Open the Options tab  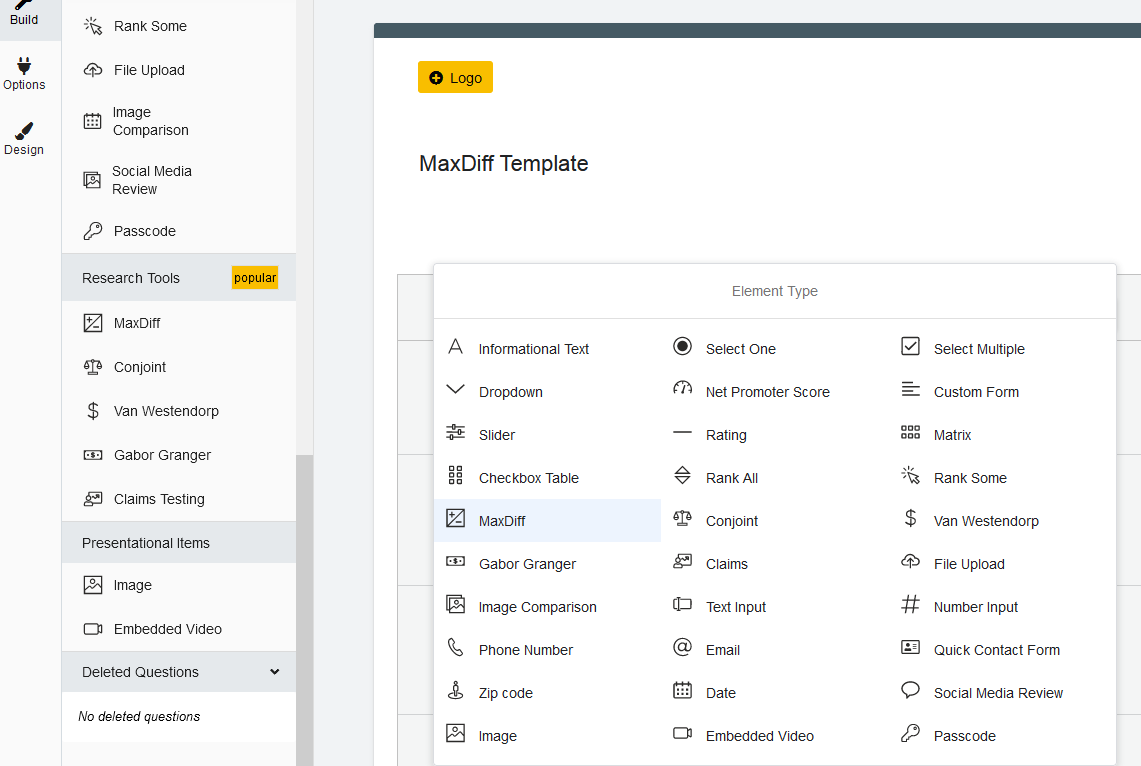pyautogui.click(x=24, y=73)
